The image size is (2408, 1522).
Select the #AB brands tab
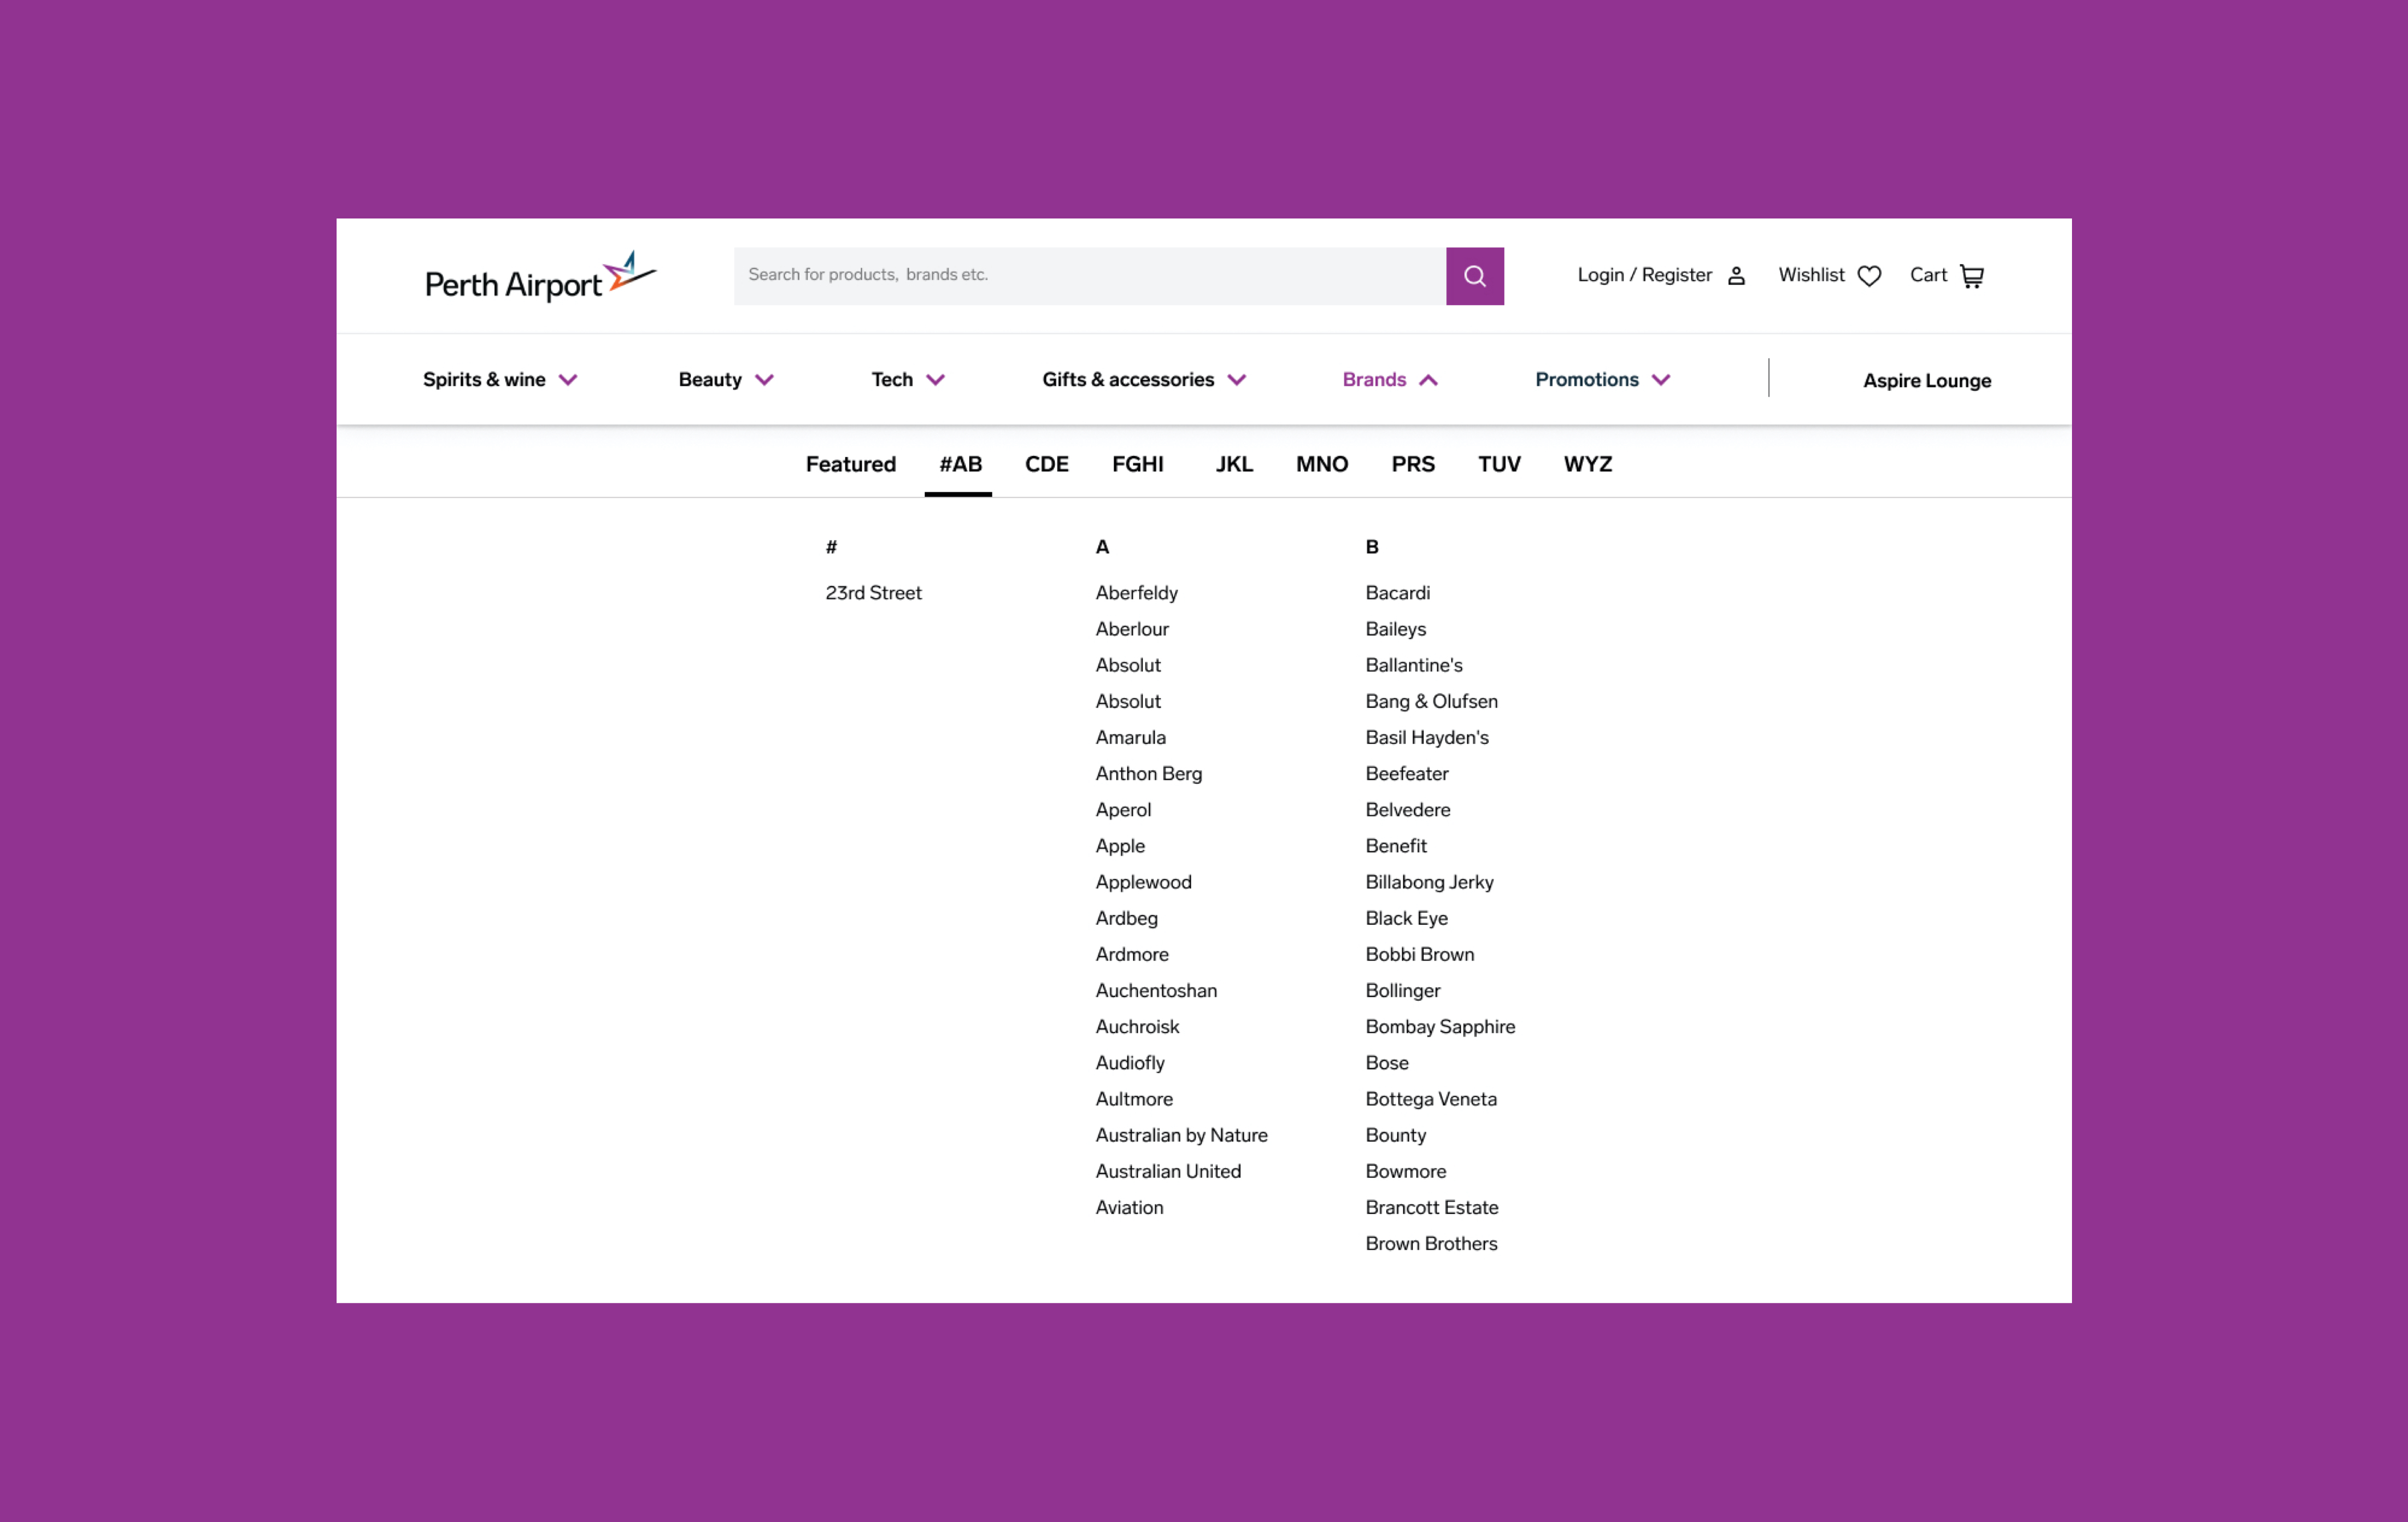960,464
